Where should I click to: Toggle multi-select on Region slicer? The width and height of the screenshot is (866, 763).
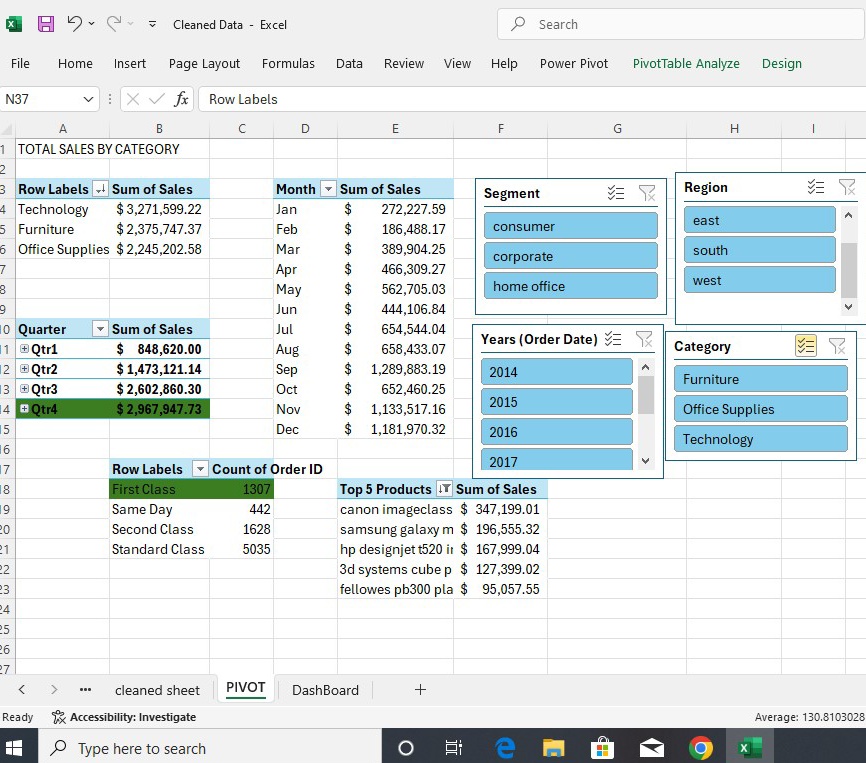click(816, 187)
